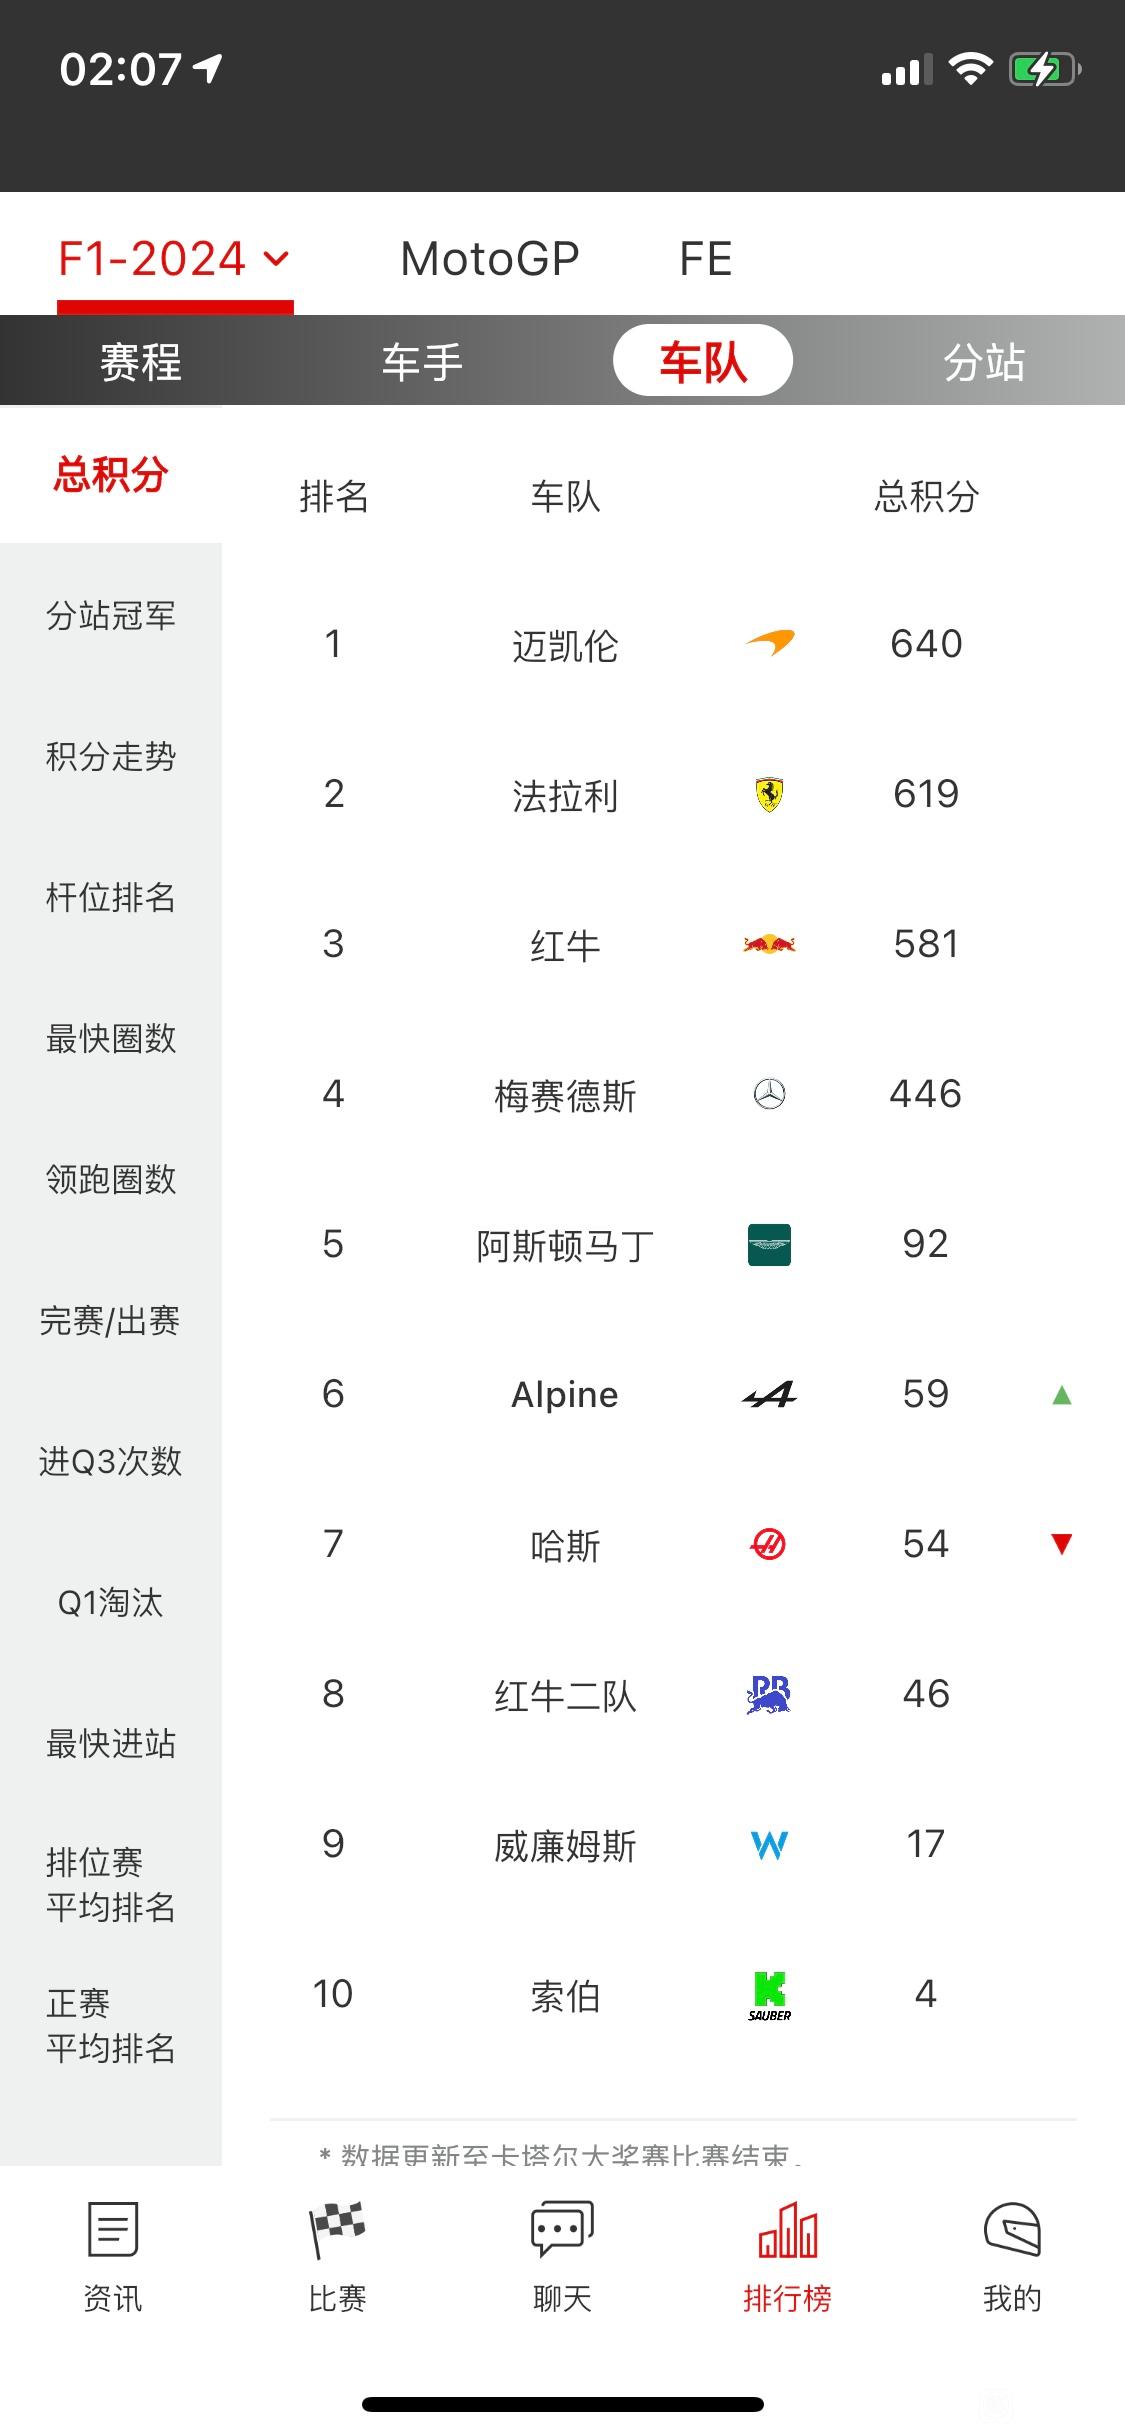Open the 资讯 news tab icon
The height and width of the screenshot is (2436, 1125).
112,2229
